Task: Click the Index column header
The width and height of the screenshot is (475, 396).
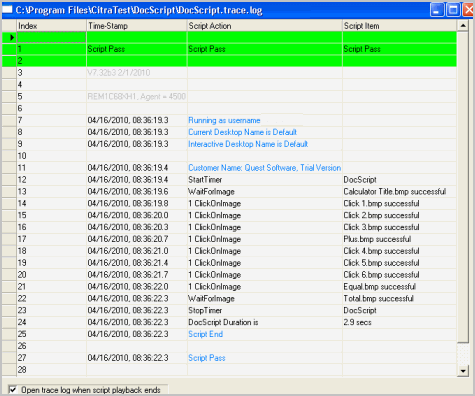Action: [x=51, y=26]
